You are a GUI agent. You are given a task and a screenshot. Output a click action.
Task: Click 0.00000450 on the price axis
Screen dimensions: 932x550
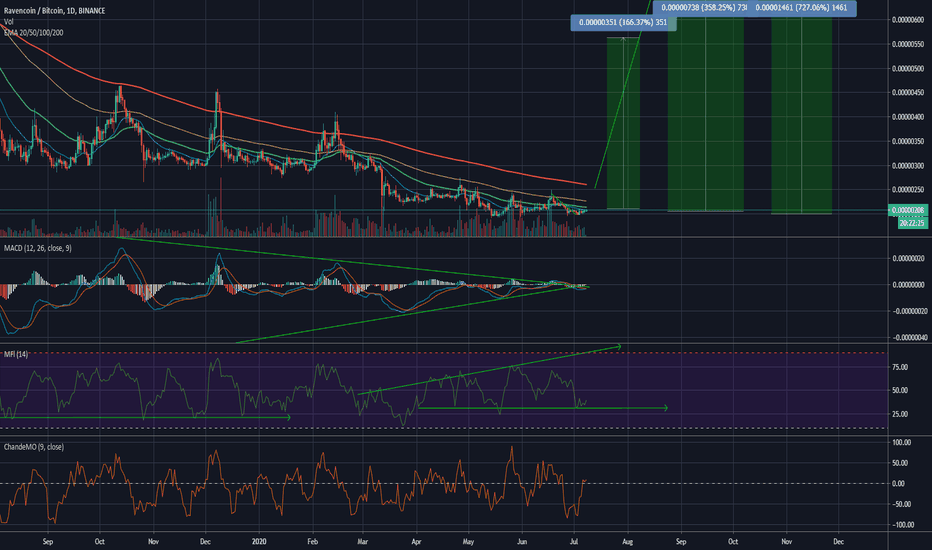(x=908, y=92)
